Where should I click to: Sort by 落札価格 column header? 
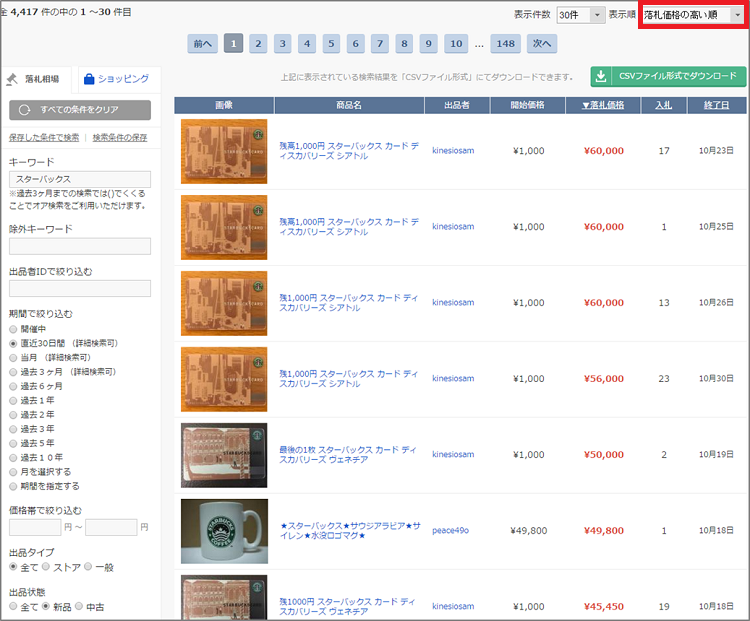pos(602,105)
